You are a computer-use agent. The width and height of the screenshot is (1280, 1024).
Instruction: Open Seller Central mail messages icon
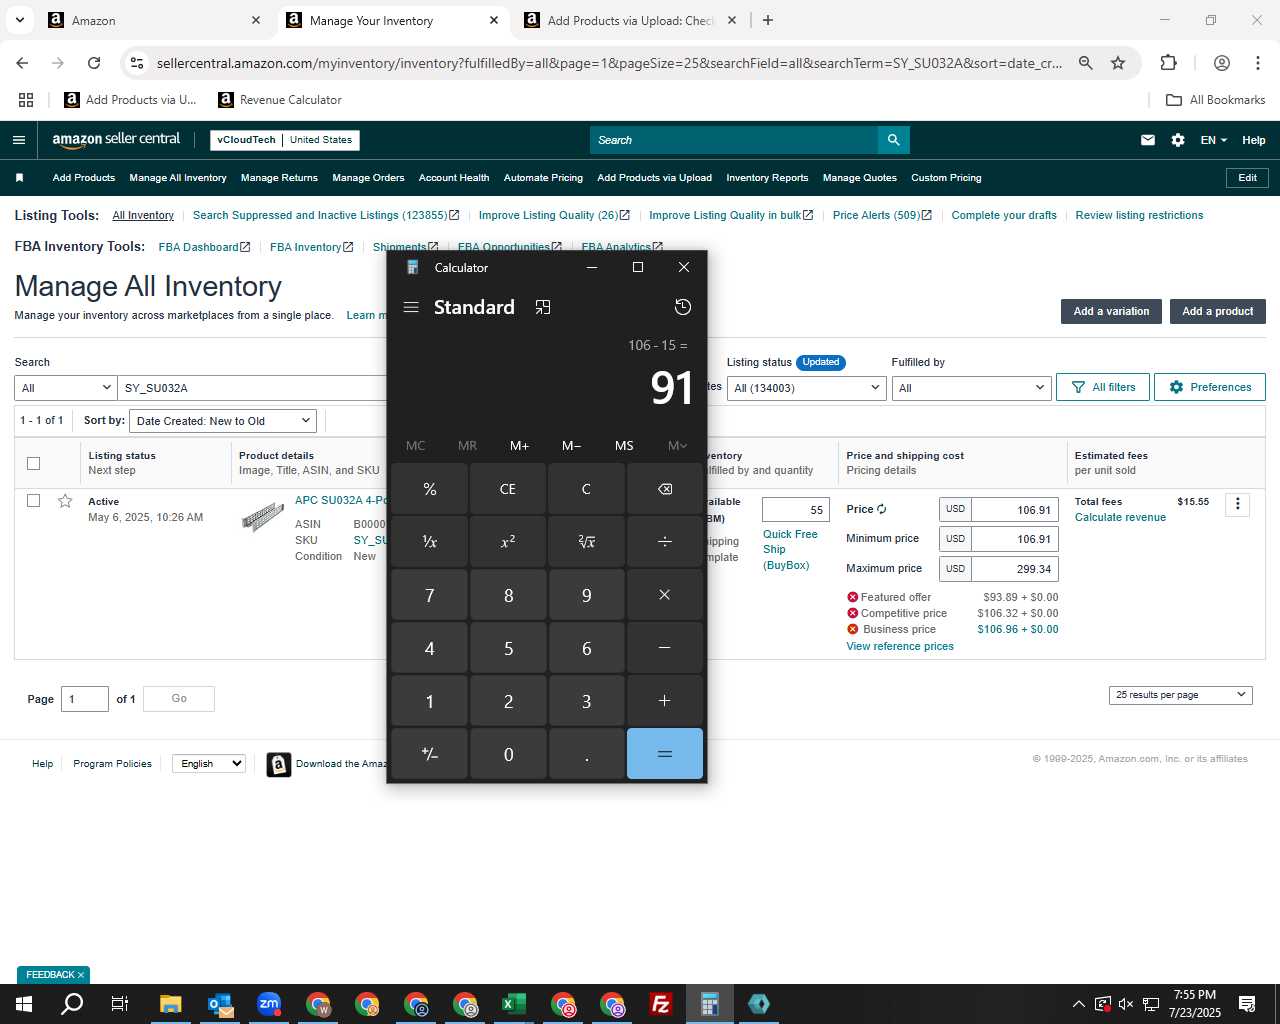1148,140
